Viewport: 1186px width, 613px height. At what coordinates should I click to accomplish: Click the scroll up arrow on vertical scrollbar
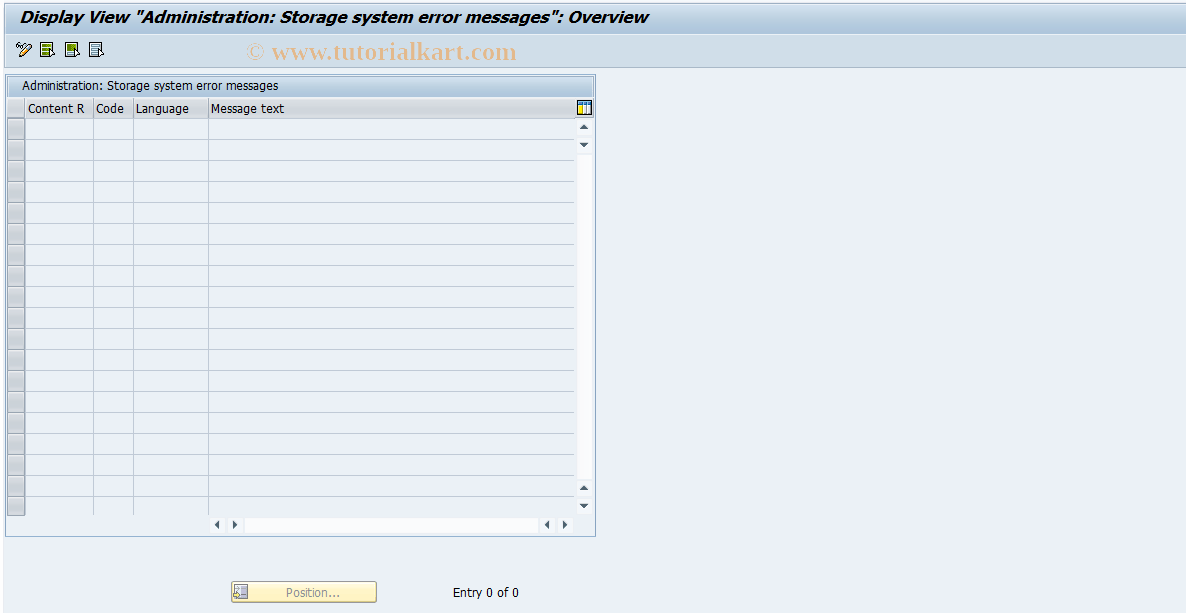(583, 126)
